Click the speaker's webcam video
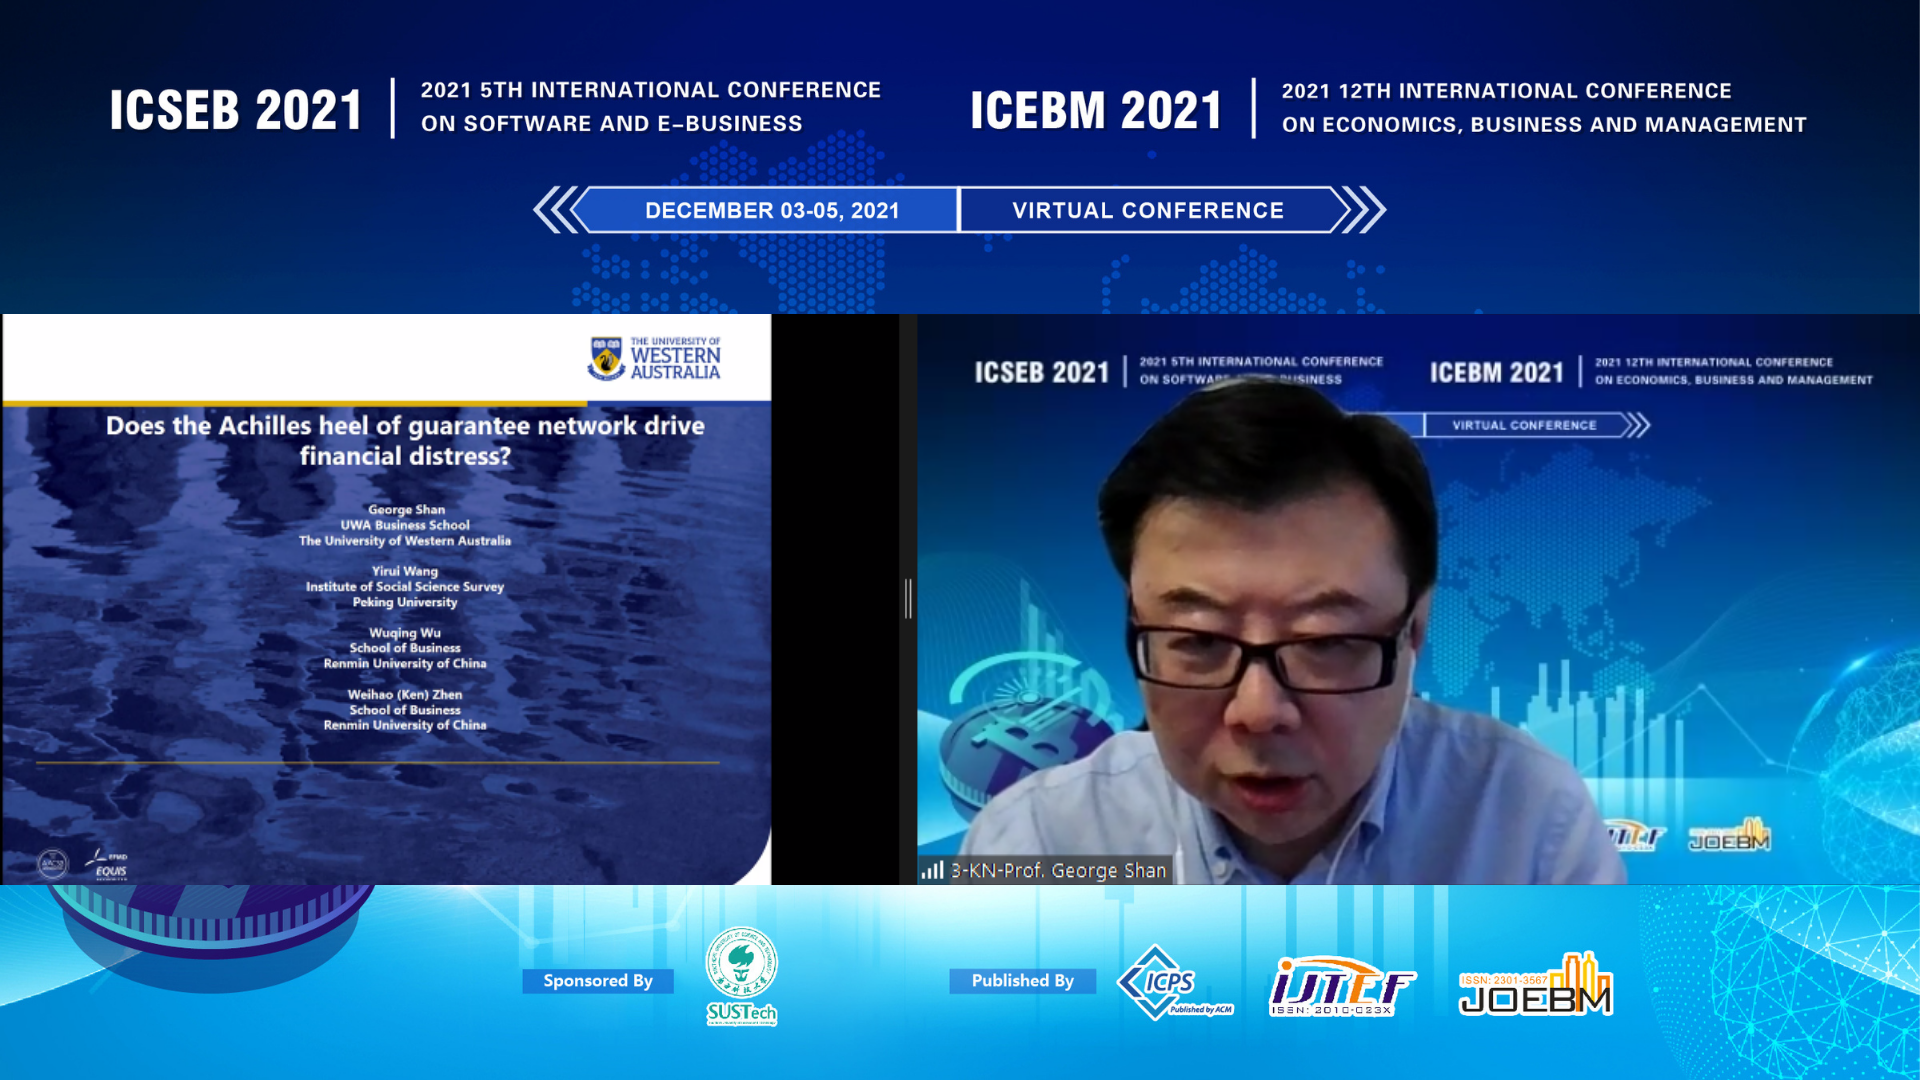This screenshot has width=1920, height=1080. tap(1418, 599)
